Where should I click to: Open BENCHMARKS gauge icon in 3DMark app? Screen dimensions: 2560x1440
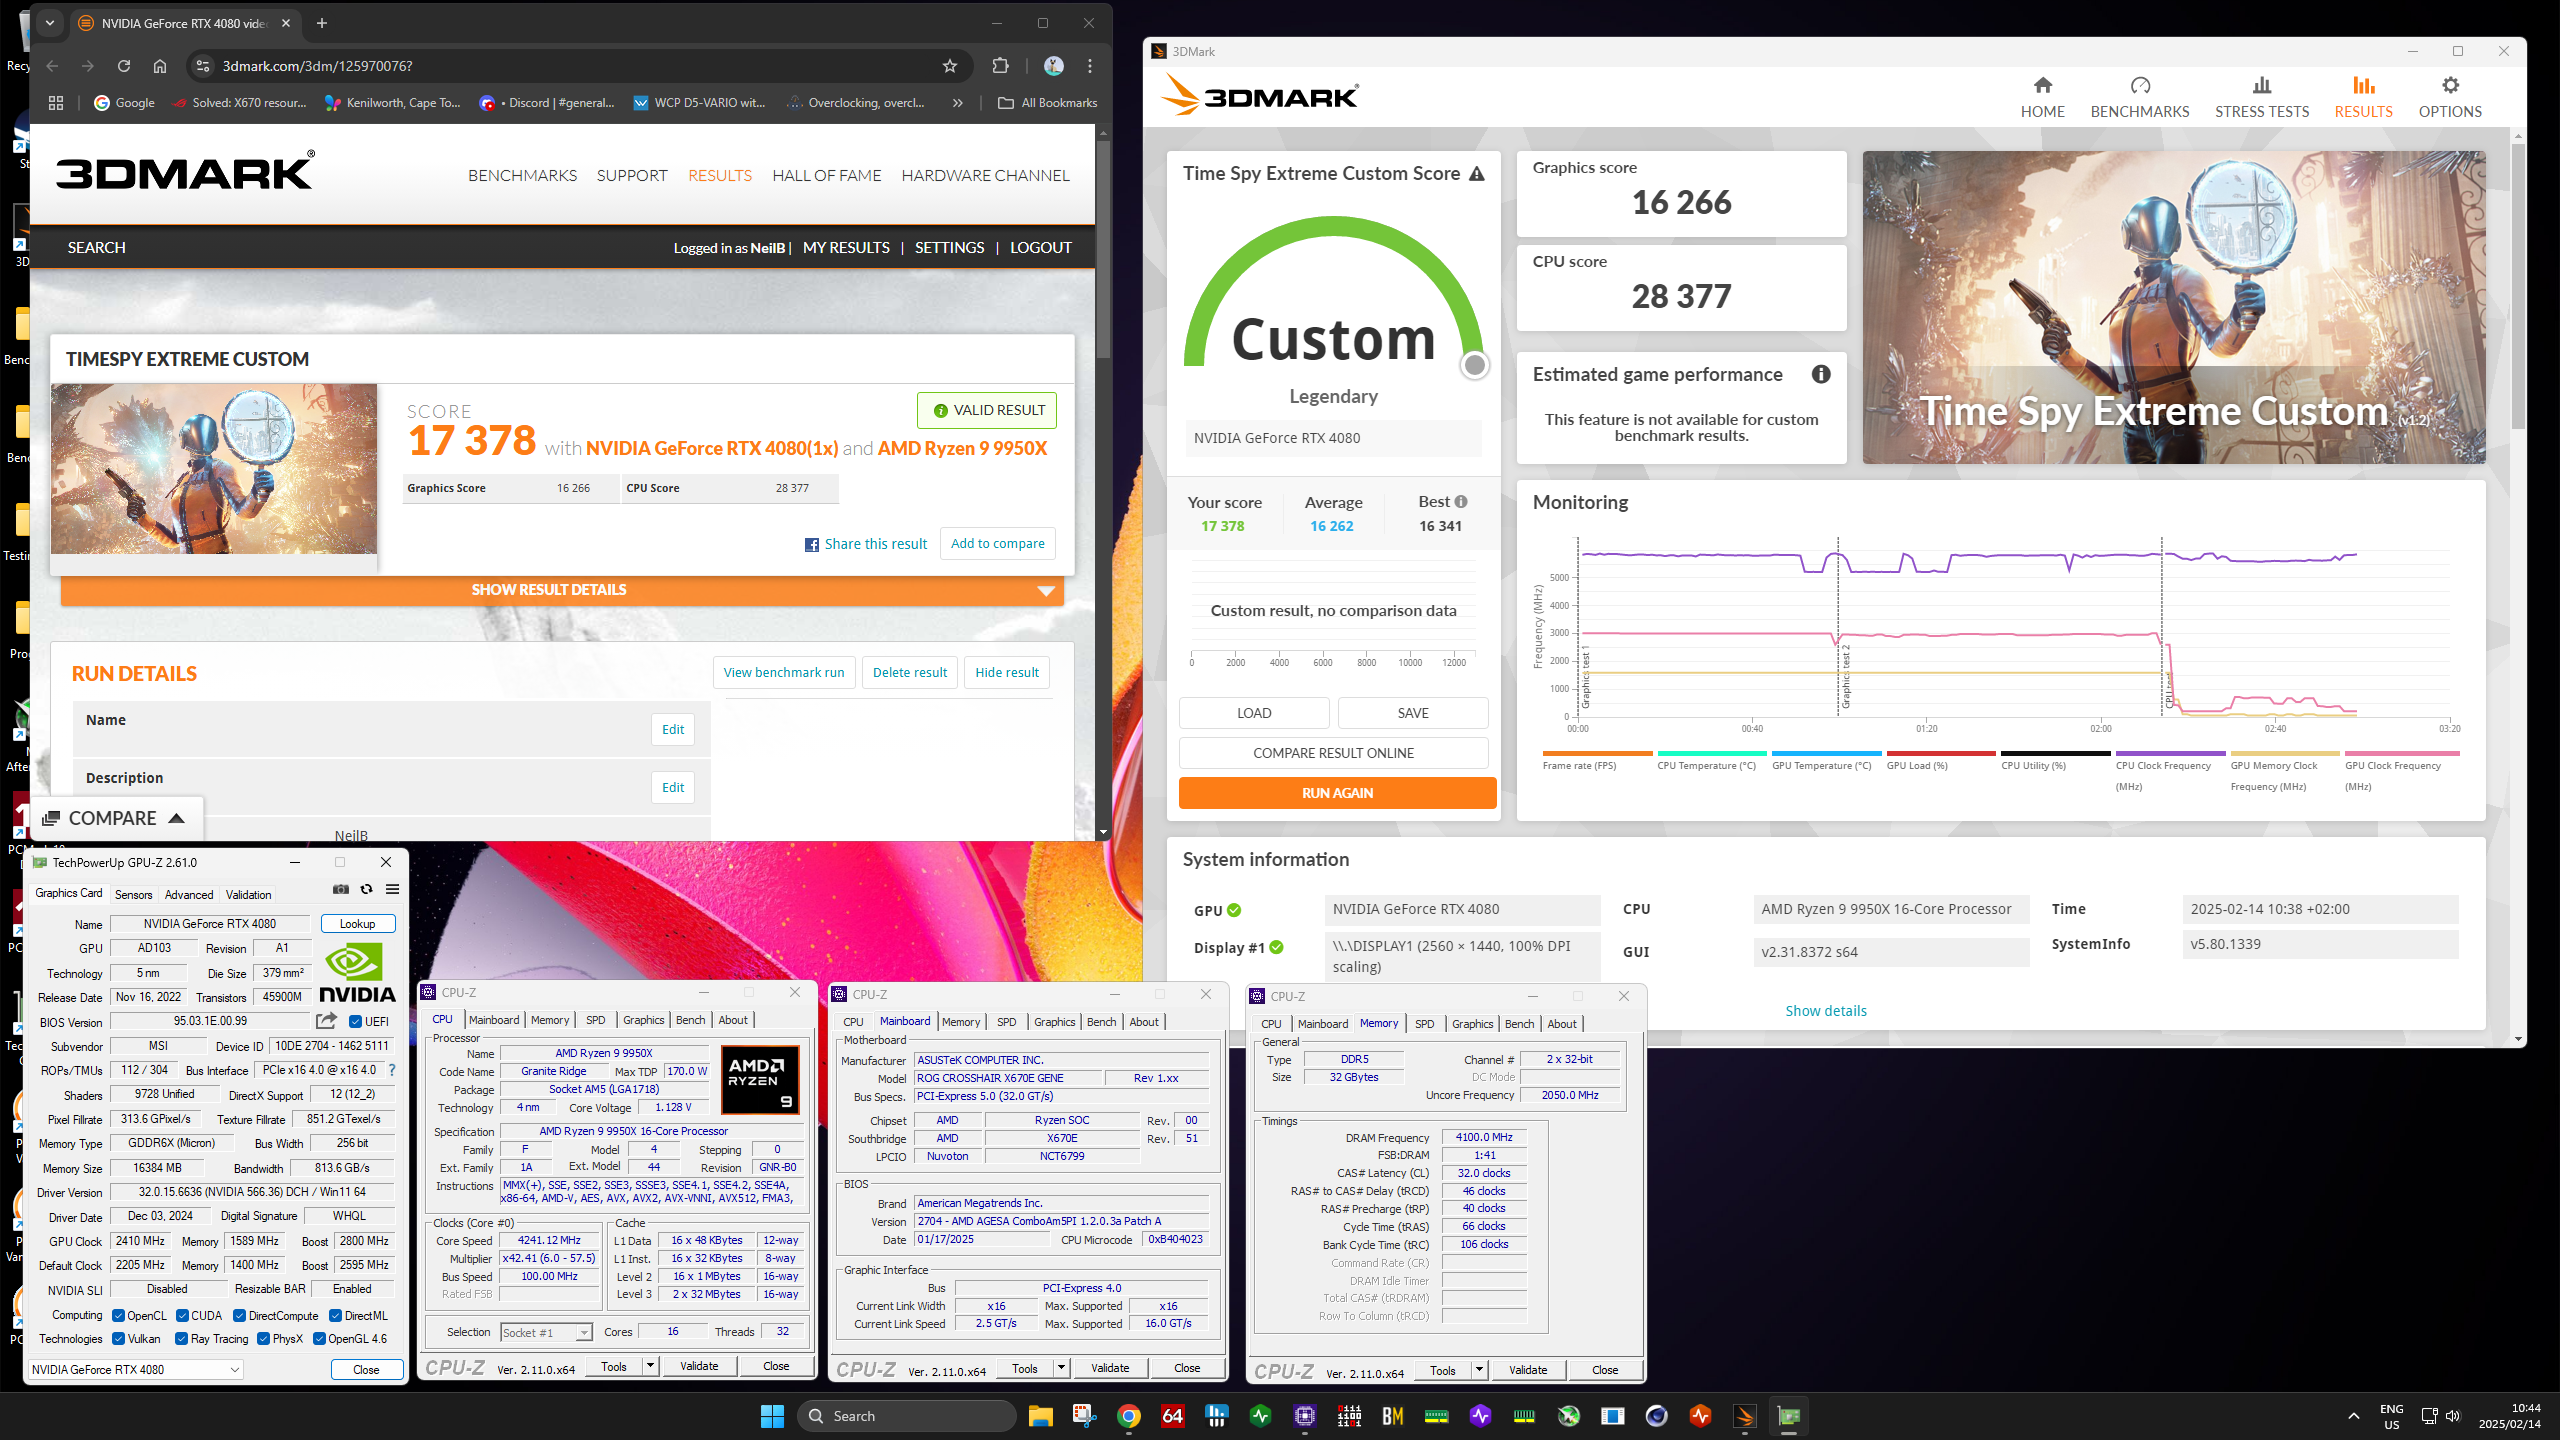(2140, 85)
